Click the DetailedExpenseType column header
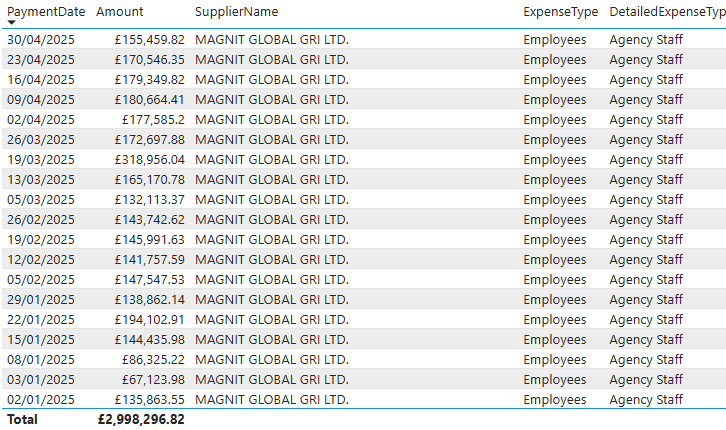Image resolution: width=726 pixels, height=430 pixels. coord(667,12)
